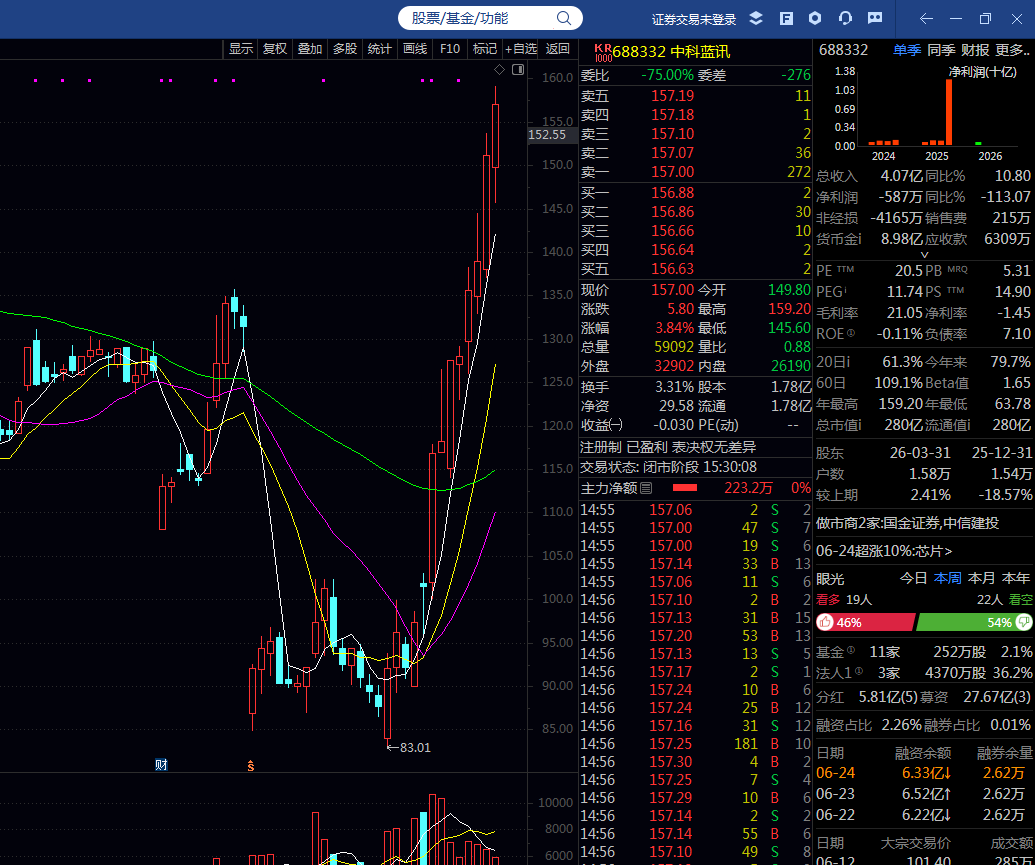Click the diamond icon atop chart
Viewport: 1035px width, 865px height.
(x=500, y=69)
